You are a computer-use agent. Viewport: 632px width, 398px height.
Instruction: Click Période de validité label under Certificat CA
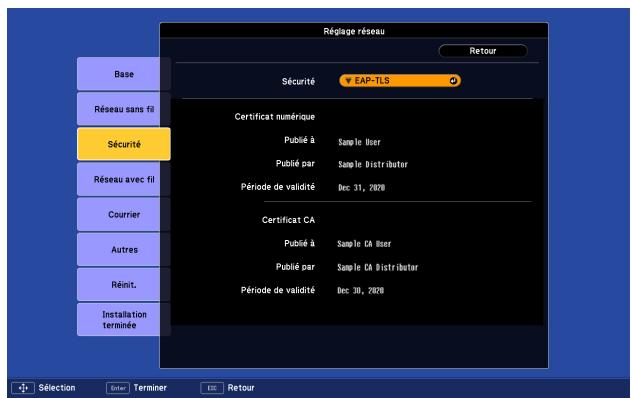click(x=278, y=290)
